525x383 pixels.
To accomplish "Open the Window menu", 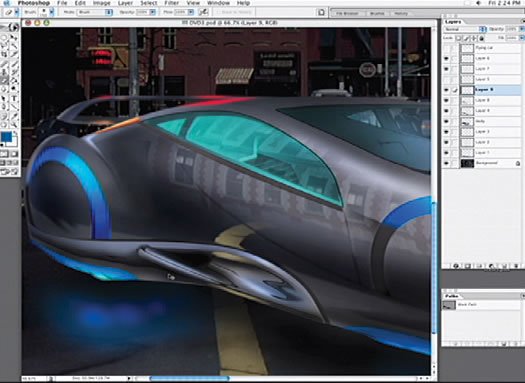I will pyautogui.click(x=218, y=3).
